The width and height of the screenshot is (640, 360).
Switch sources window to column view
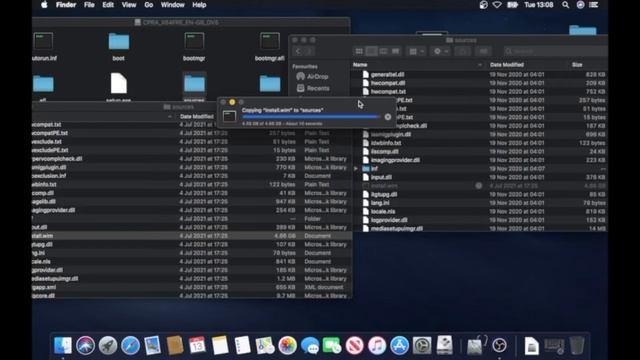pos(383,51)
